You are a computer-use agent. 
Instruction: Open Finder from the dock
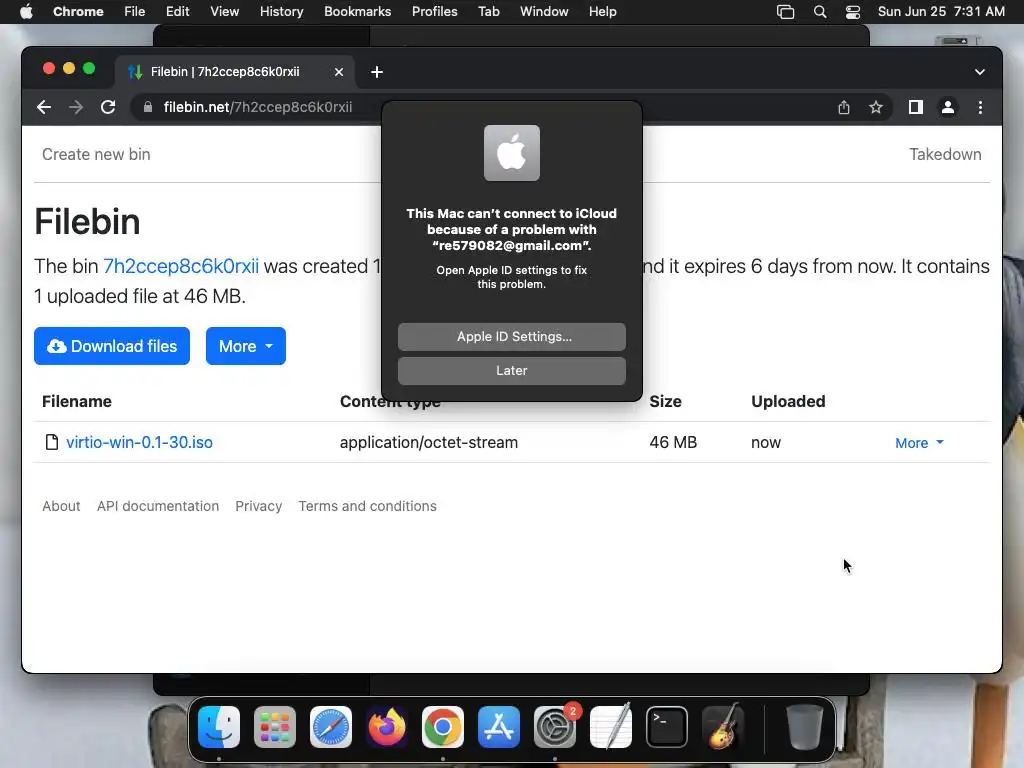click(x=219, y=726)
